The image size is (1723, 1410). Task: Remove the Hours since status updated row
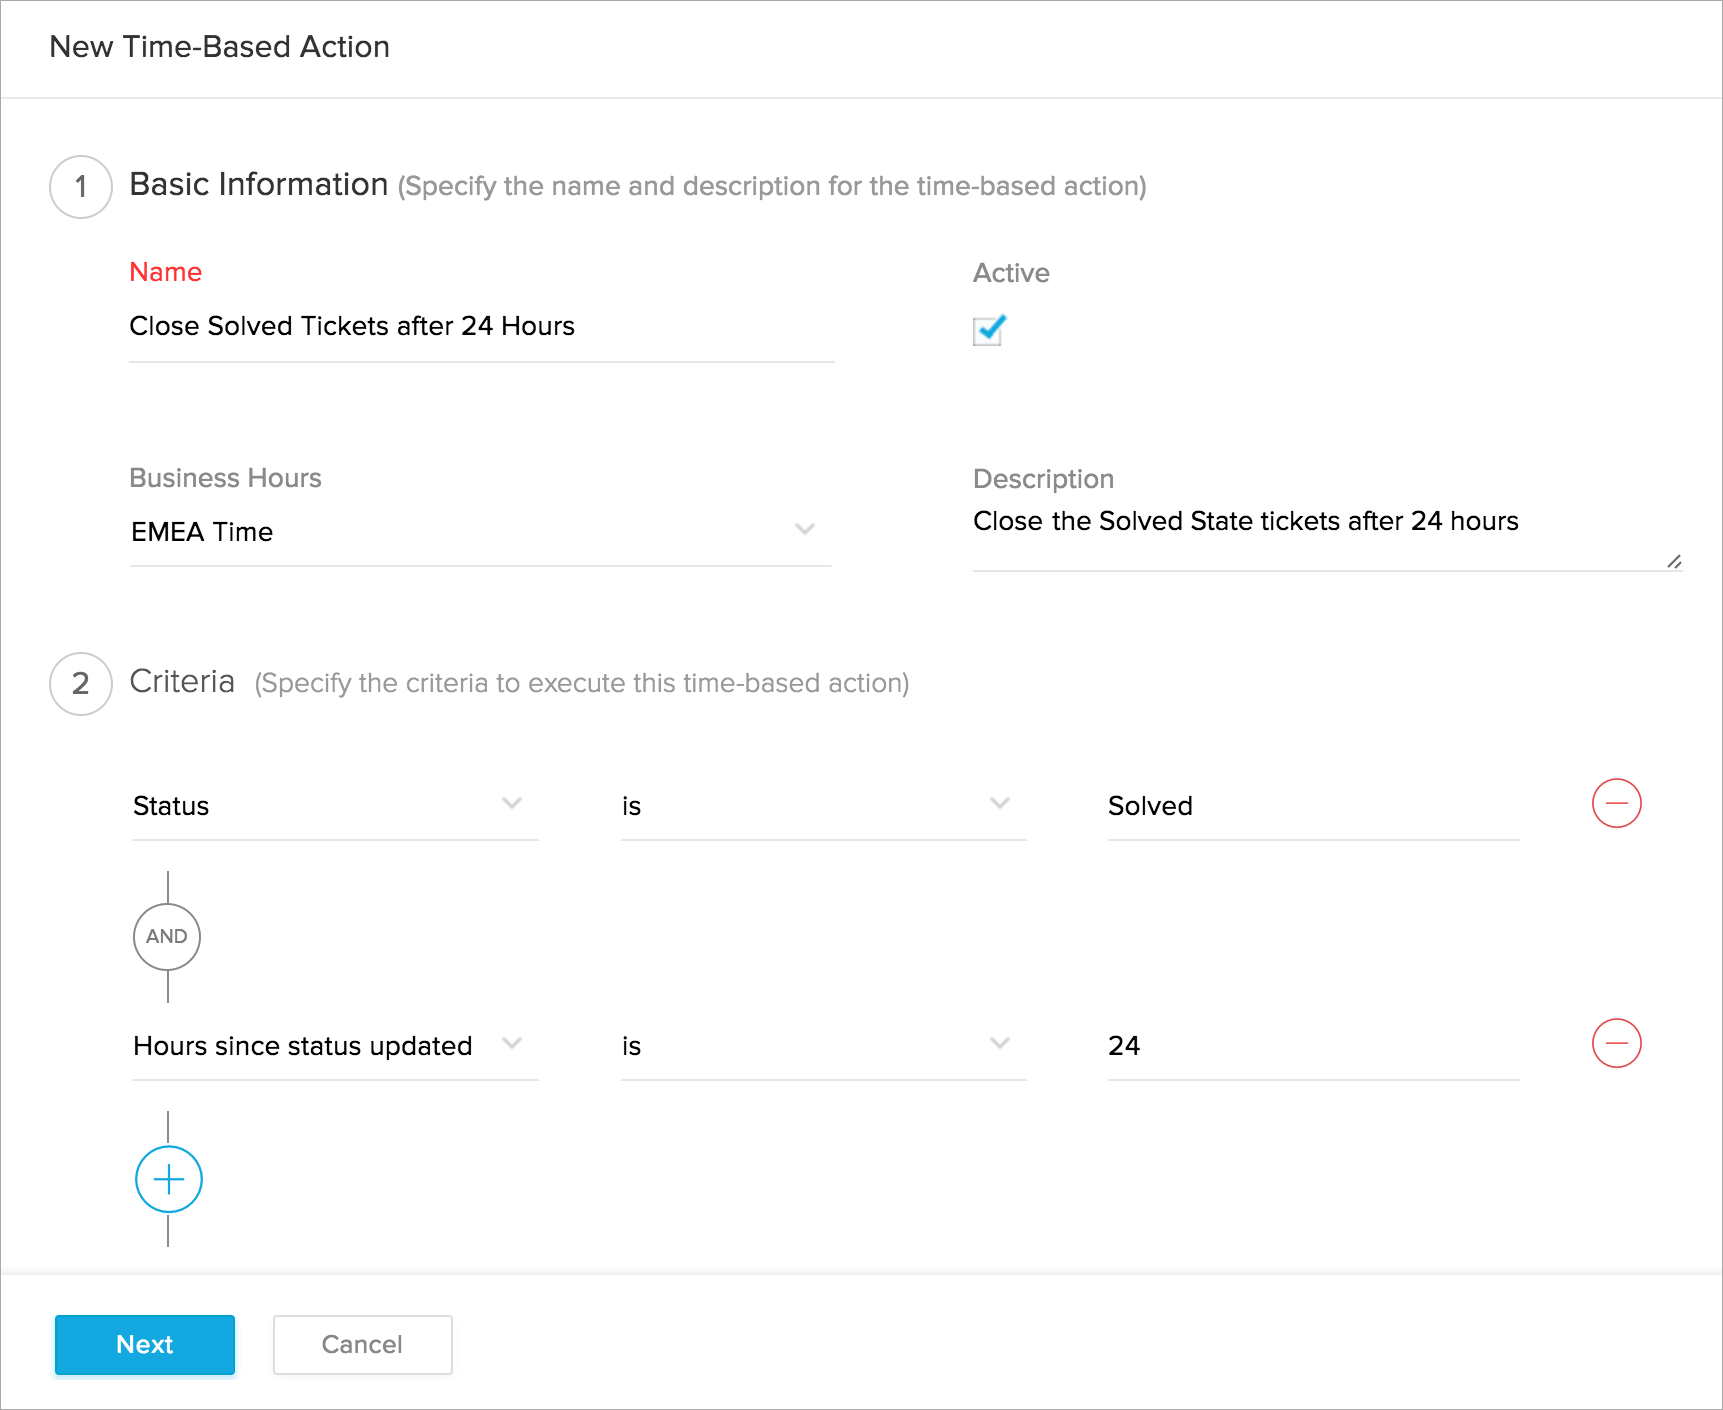[1616, 1043]
